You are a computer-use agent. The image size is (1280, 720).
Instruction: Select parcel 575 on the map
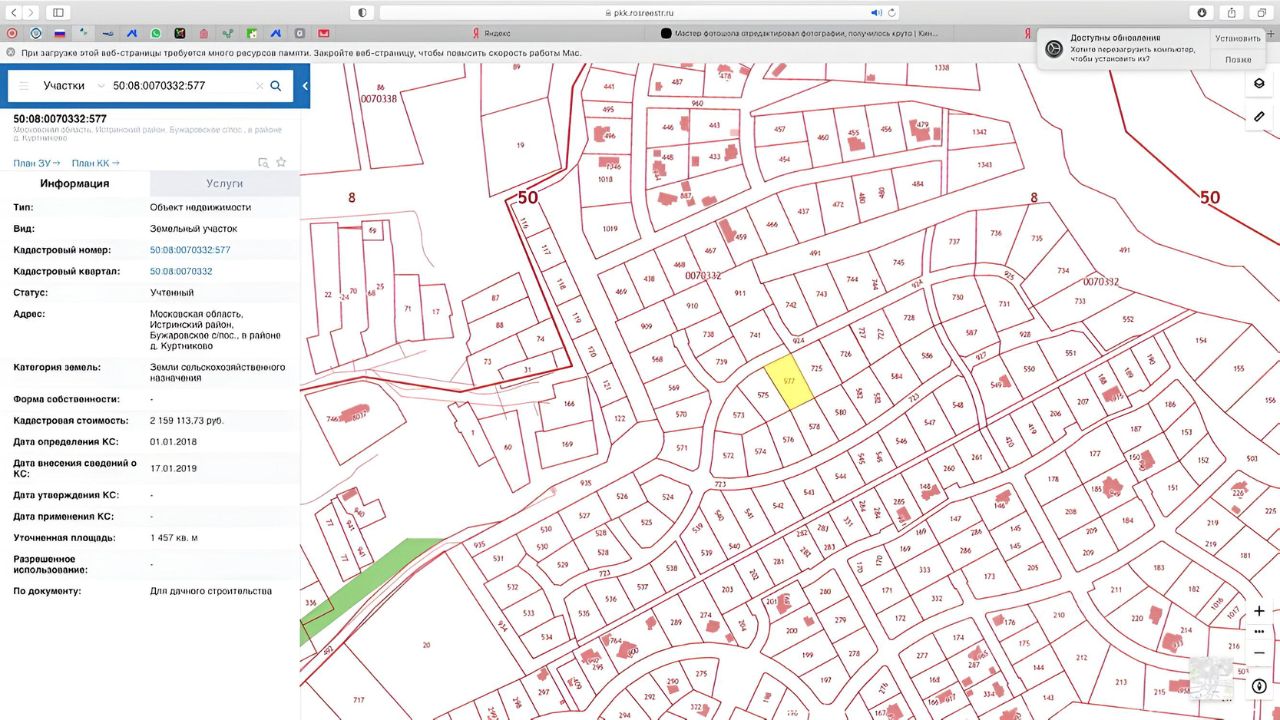pyautogui.click(x=763, y=395)
